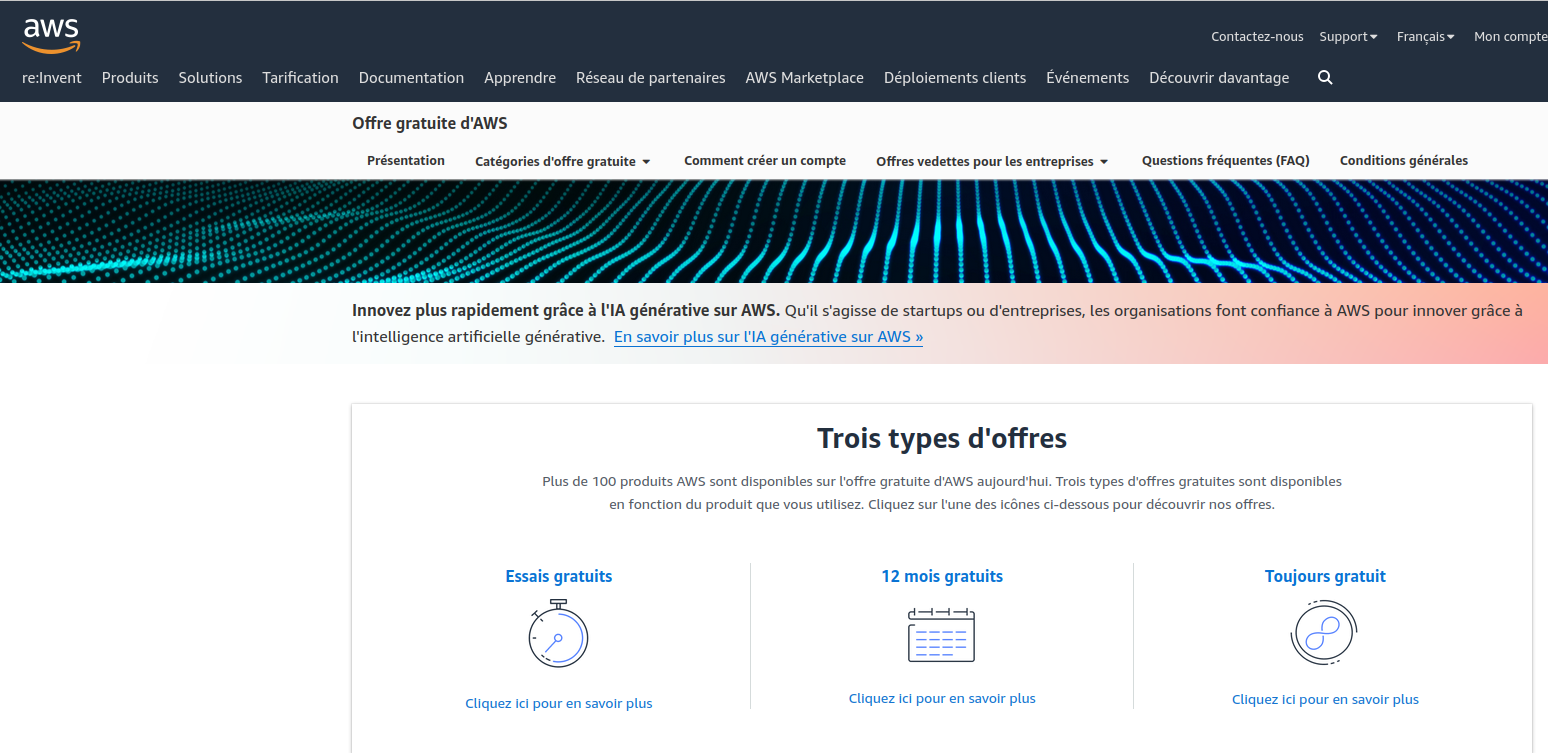The image size is (1548, 753).
Task: Click the calendar icon for 12 mois gratuits
Action: [x=941, y=634]
